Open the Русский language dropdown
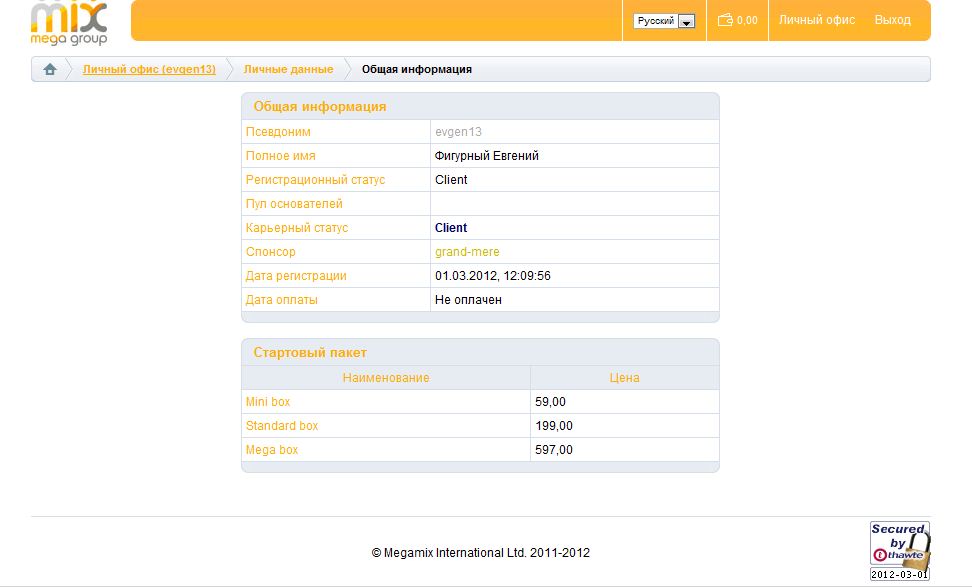This screenshot has height=587, width=972. pyautogui.click(x=664, y=21)
